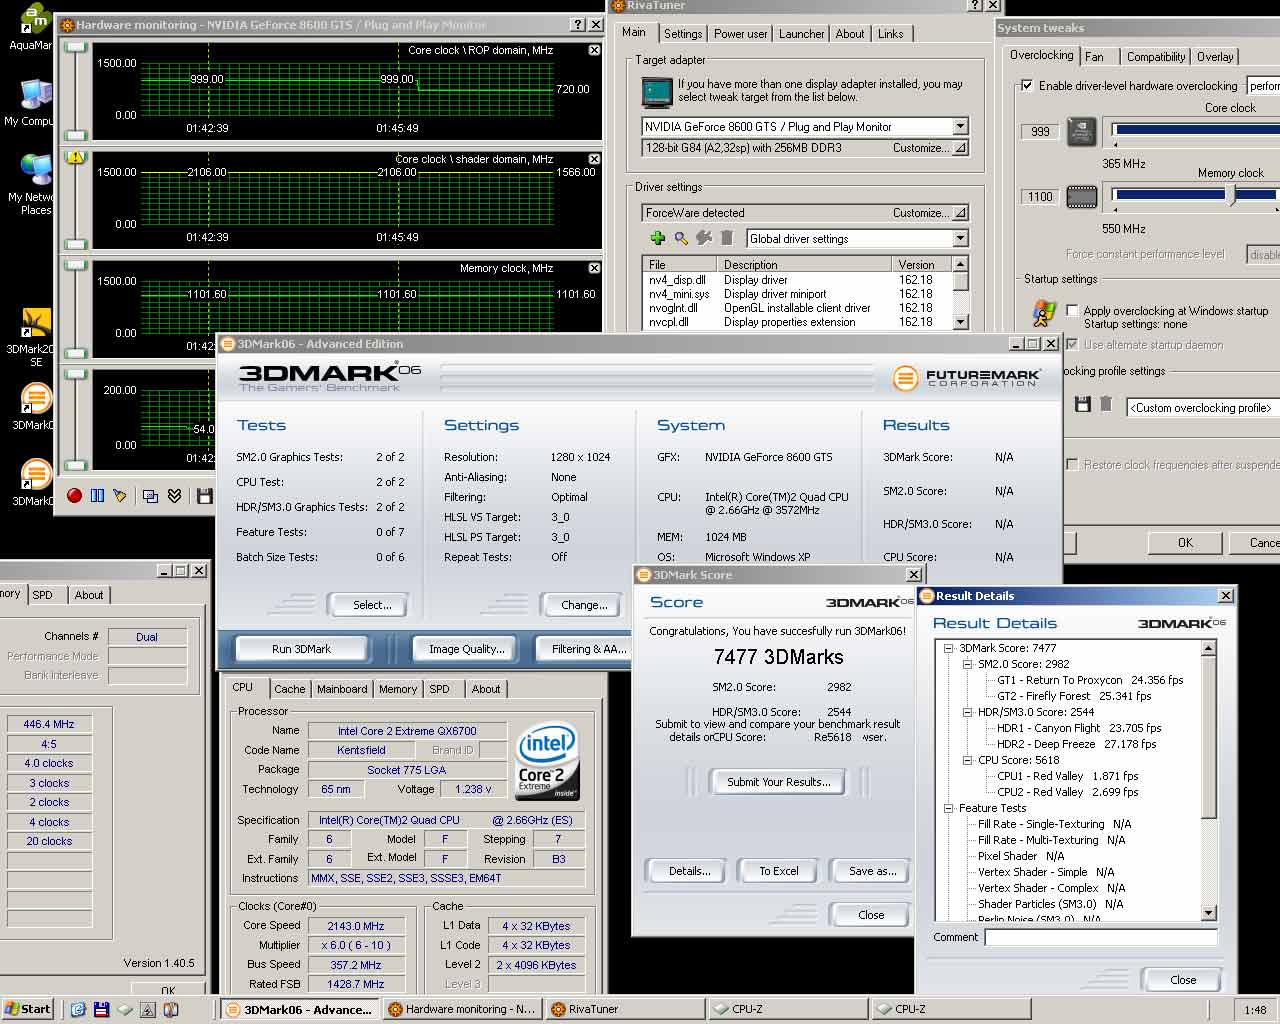Click the GPU chip icon beside Core clock
The height and width of the screenshot is (1024, 1280).
pyautogui.click(x=1081, y=132)
